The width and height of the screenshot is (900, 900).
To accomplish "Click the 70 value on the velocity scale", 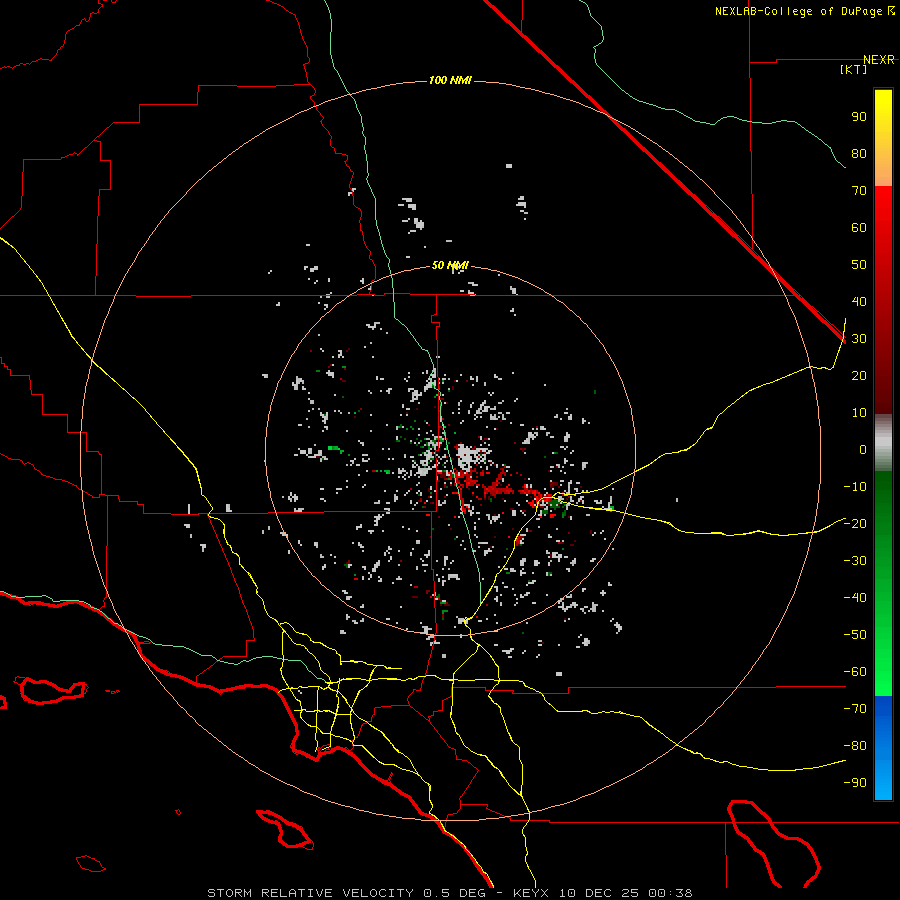I will click(859, 191).
